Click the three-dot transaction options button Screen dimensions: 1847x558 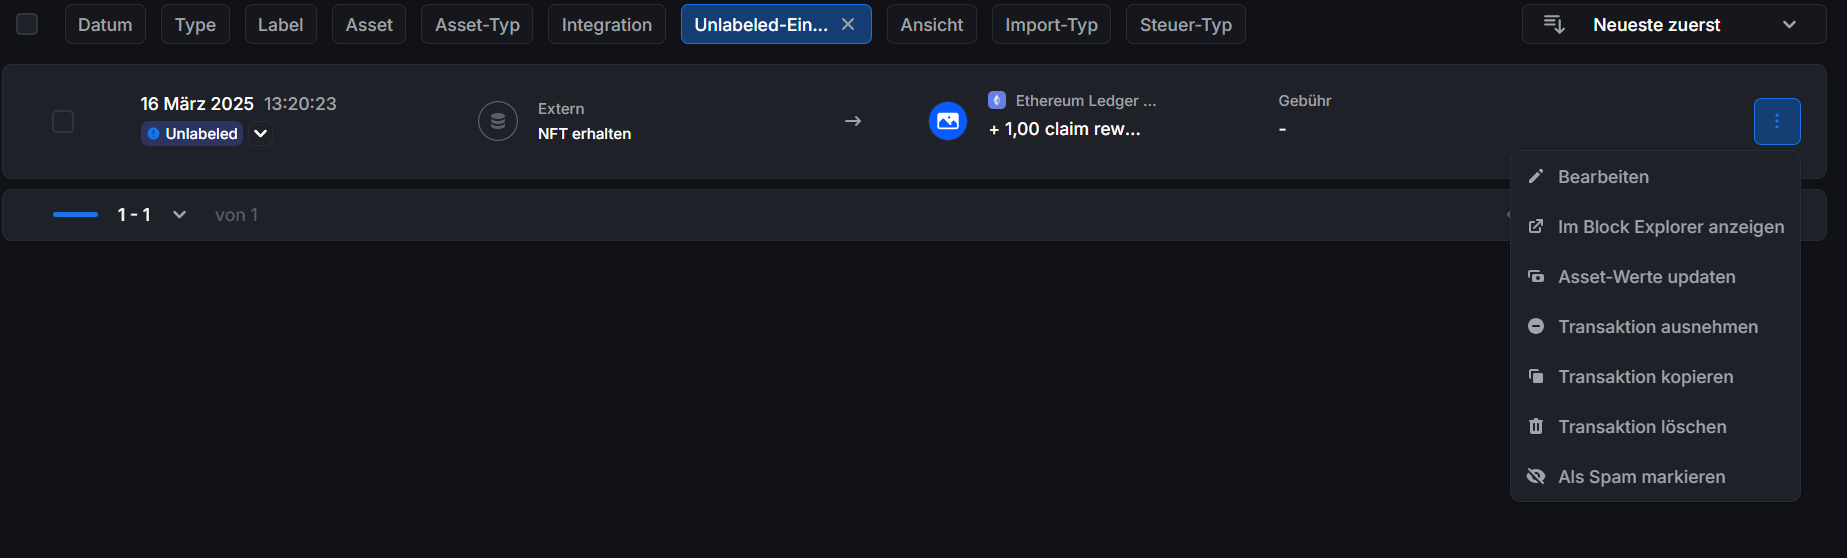tap(1777, 121)
